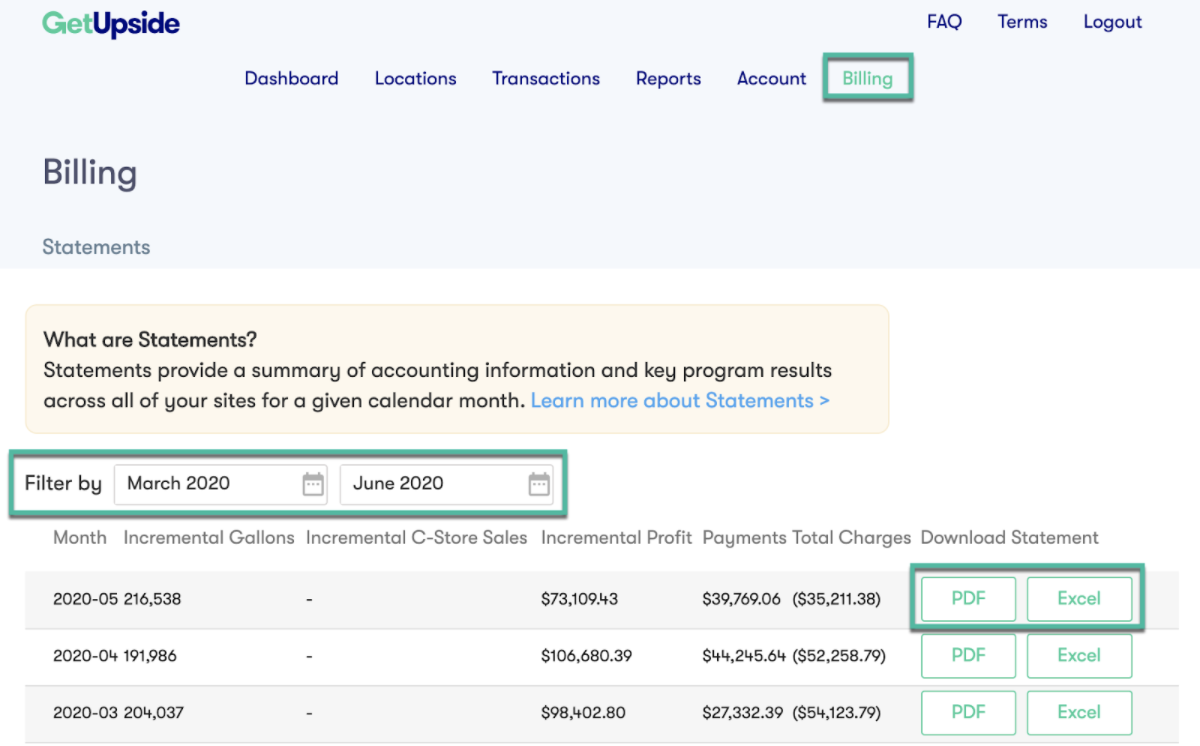
Task: Click Logout to sign out
Action: pos(1112,21)
